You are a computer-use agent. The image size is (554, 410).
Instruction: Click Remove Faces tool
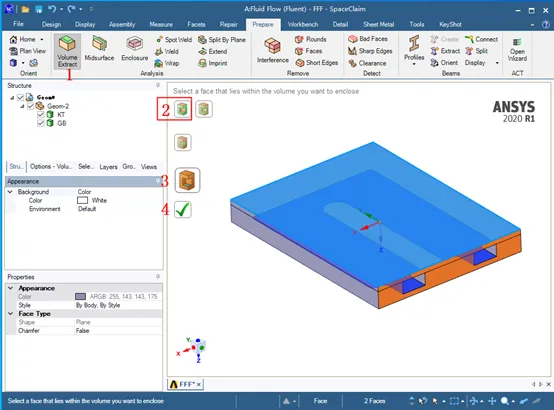pyautogui.click(x=308, y=51)
